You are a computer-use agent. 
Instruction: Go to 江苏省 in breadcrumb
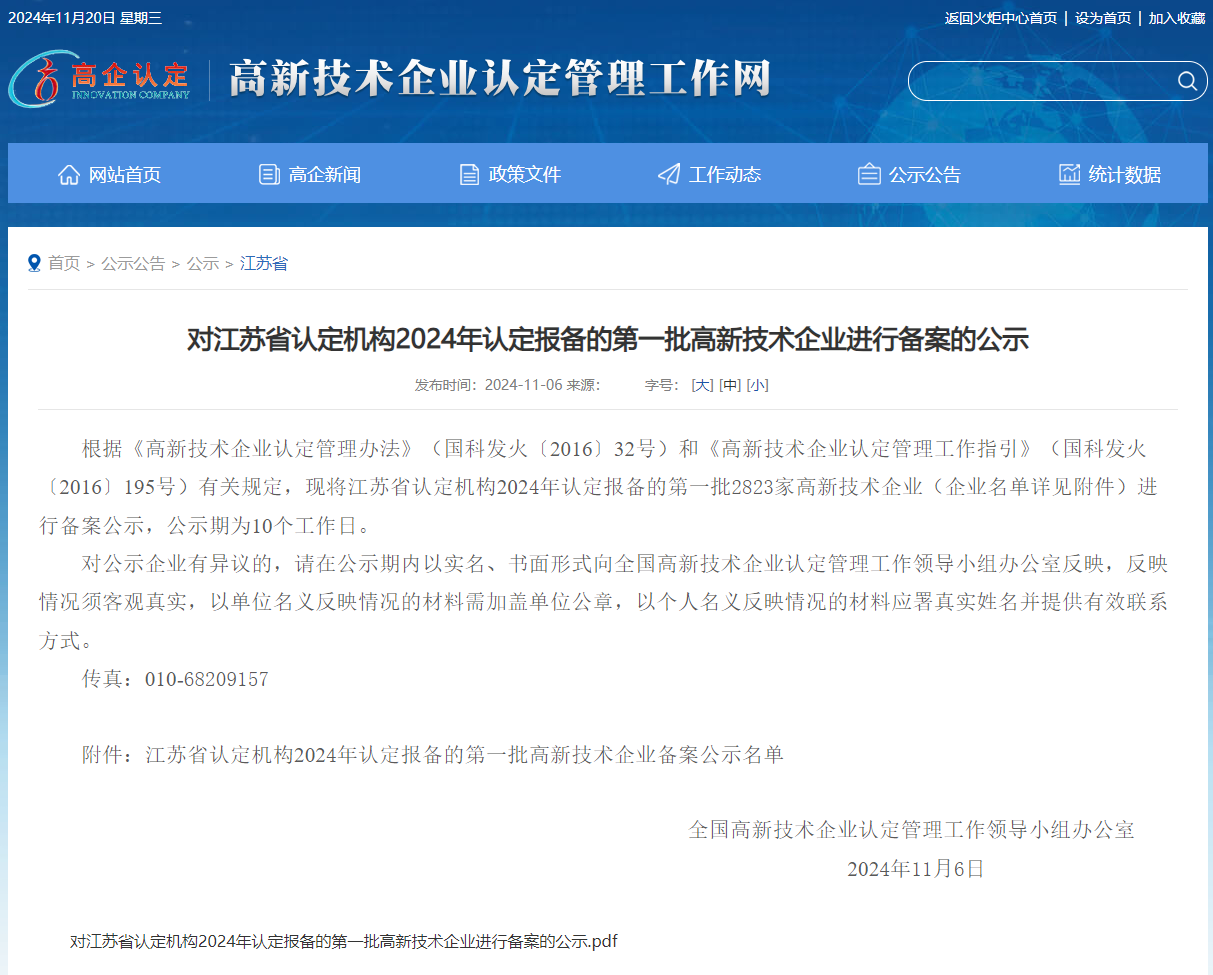264,263
